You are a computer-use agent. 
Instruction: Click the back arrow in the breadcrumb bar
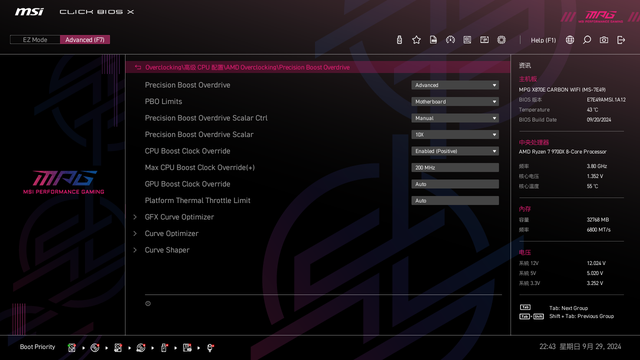tap(138, 67)
